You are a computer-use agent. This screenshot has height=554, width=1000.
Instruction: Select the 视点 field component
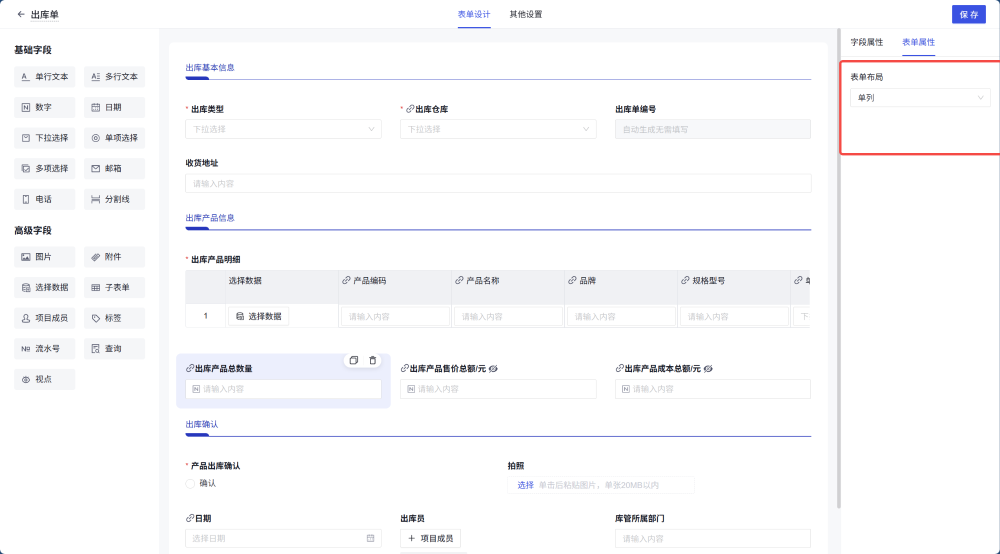pyautogui.click(x=45, y=380)
